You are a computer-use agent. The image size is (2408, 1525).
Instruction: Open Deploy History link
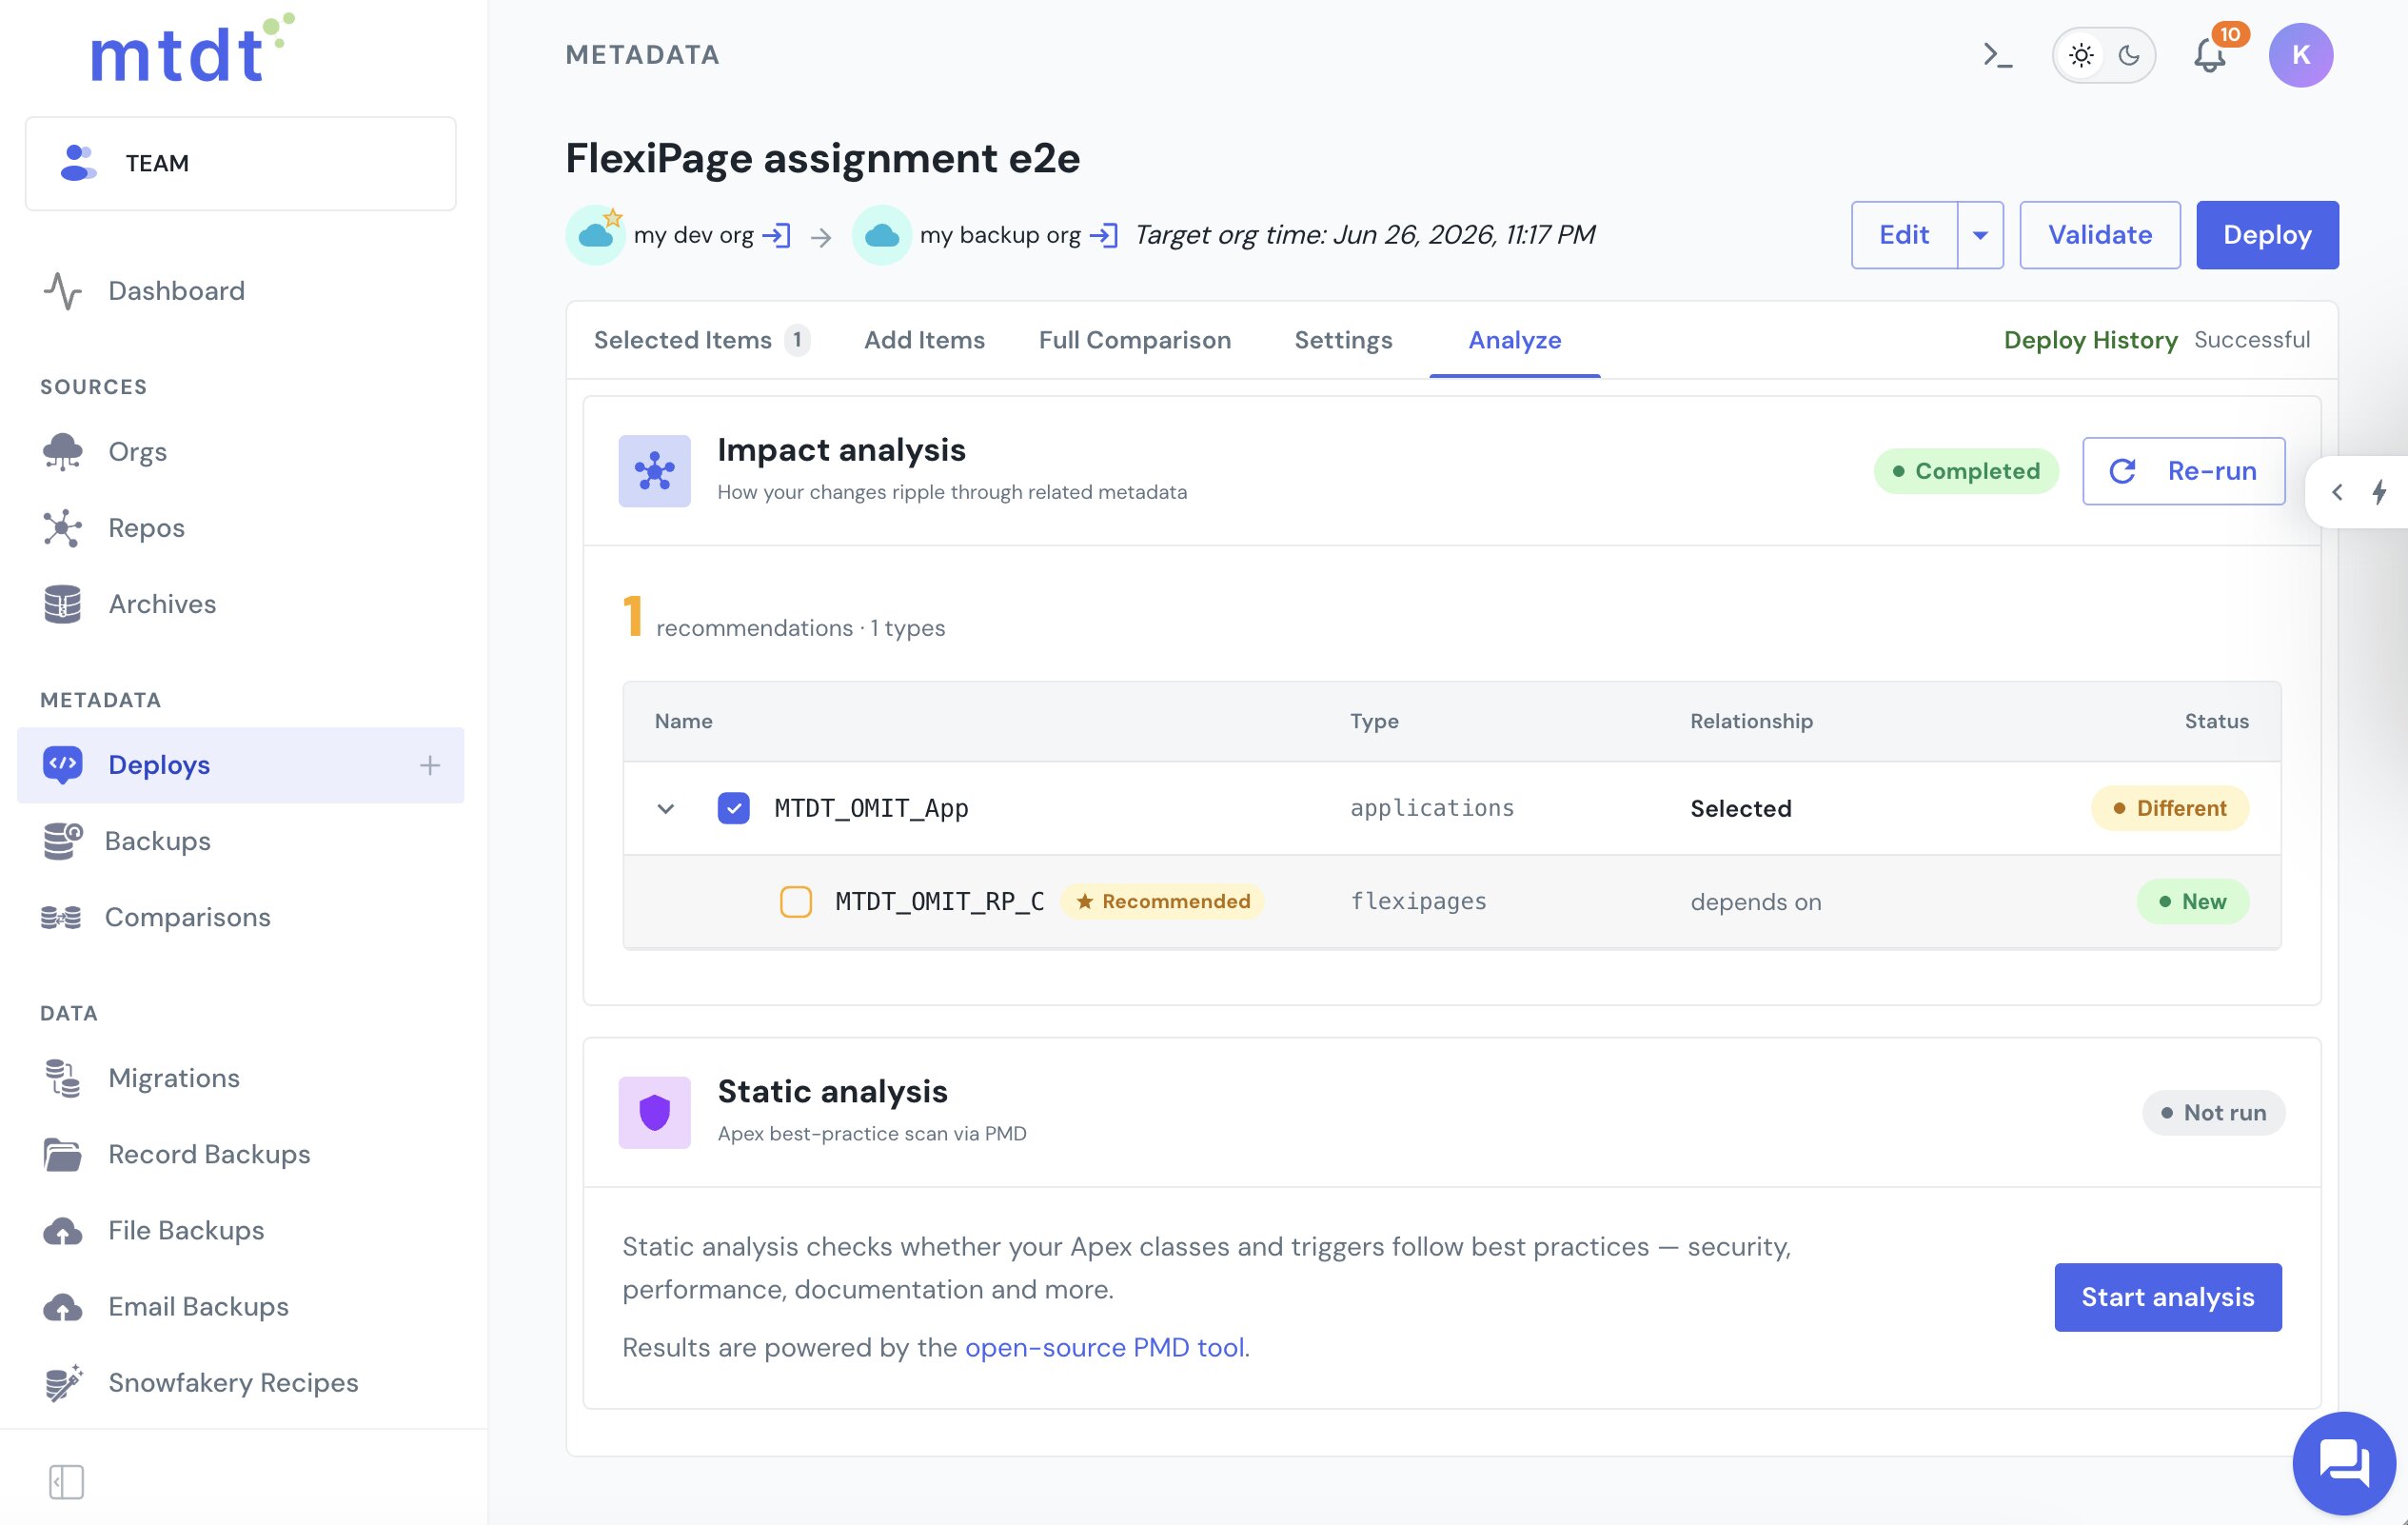coord(2090,340)
